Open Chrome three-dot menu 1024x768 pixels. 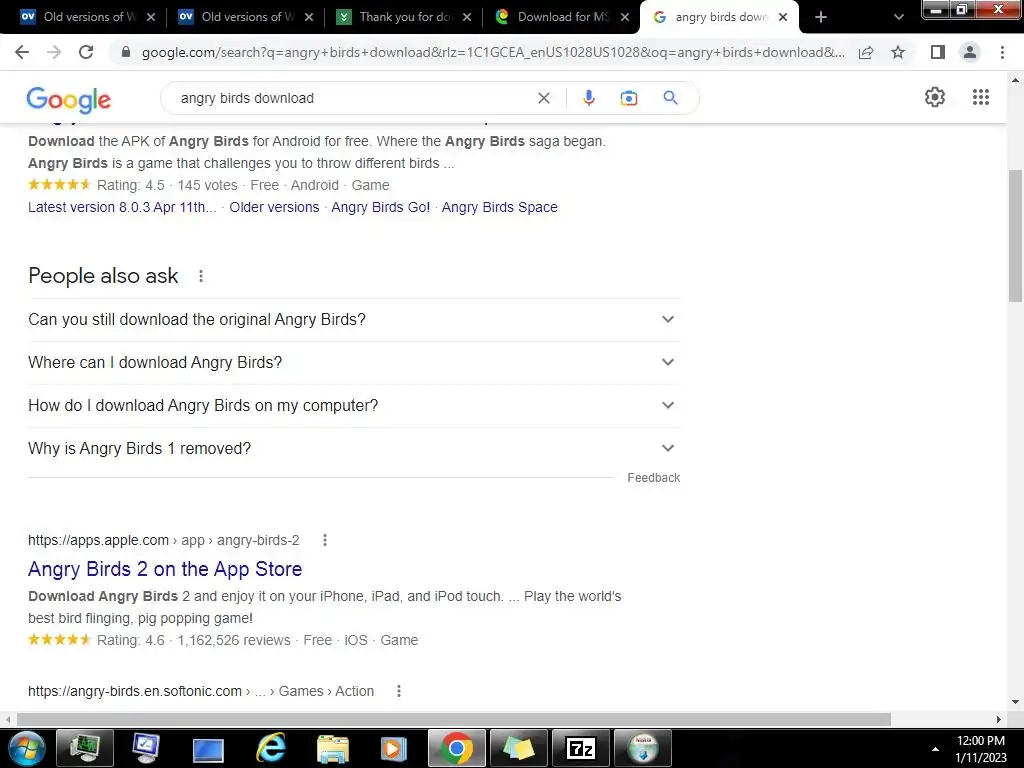[x=1002, y=52]
